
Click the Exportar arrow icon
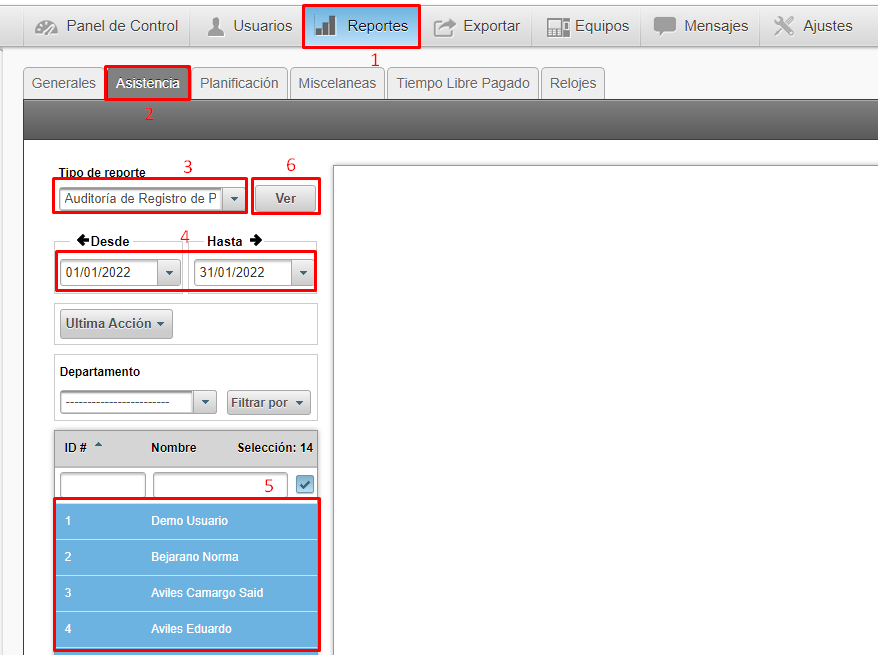(x=445, y=27)
